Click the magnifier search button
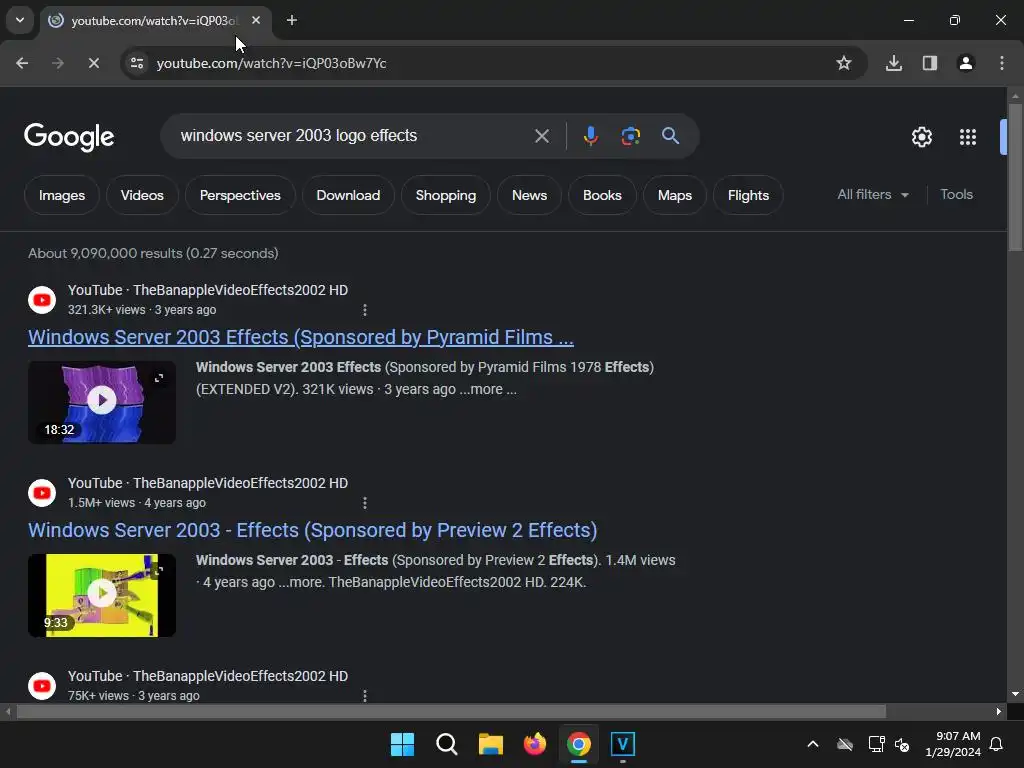Image resolution: width=1024 pixels, height=768 pixels. [670, 136]
